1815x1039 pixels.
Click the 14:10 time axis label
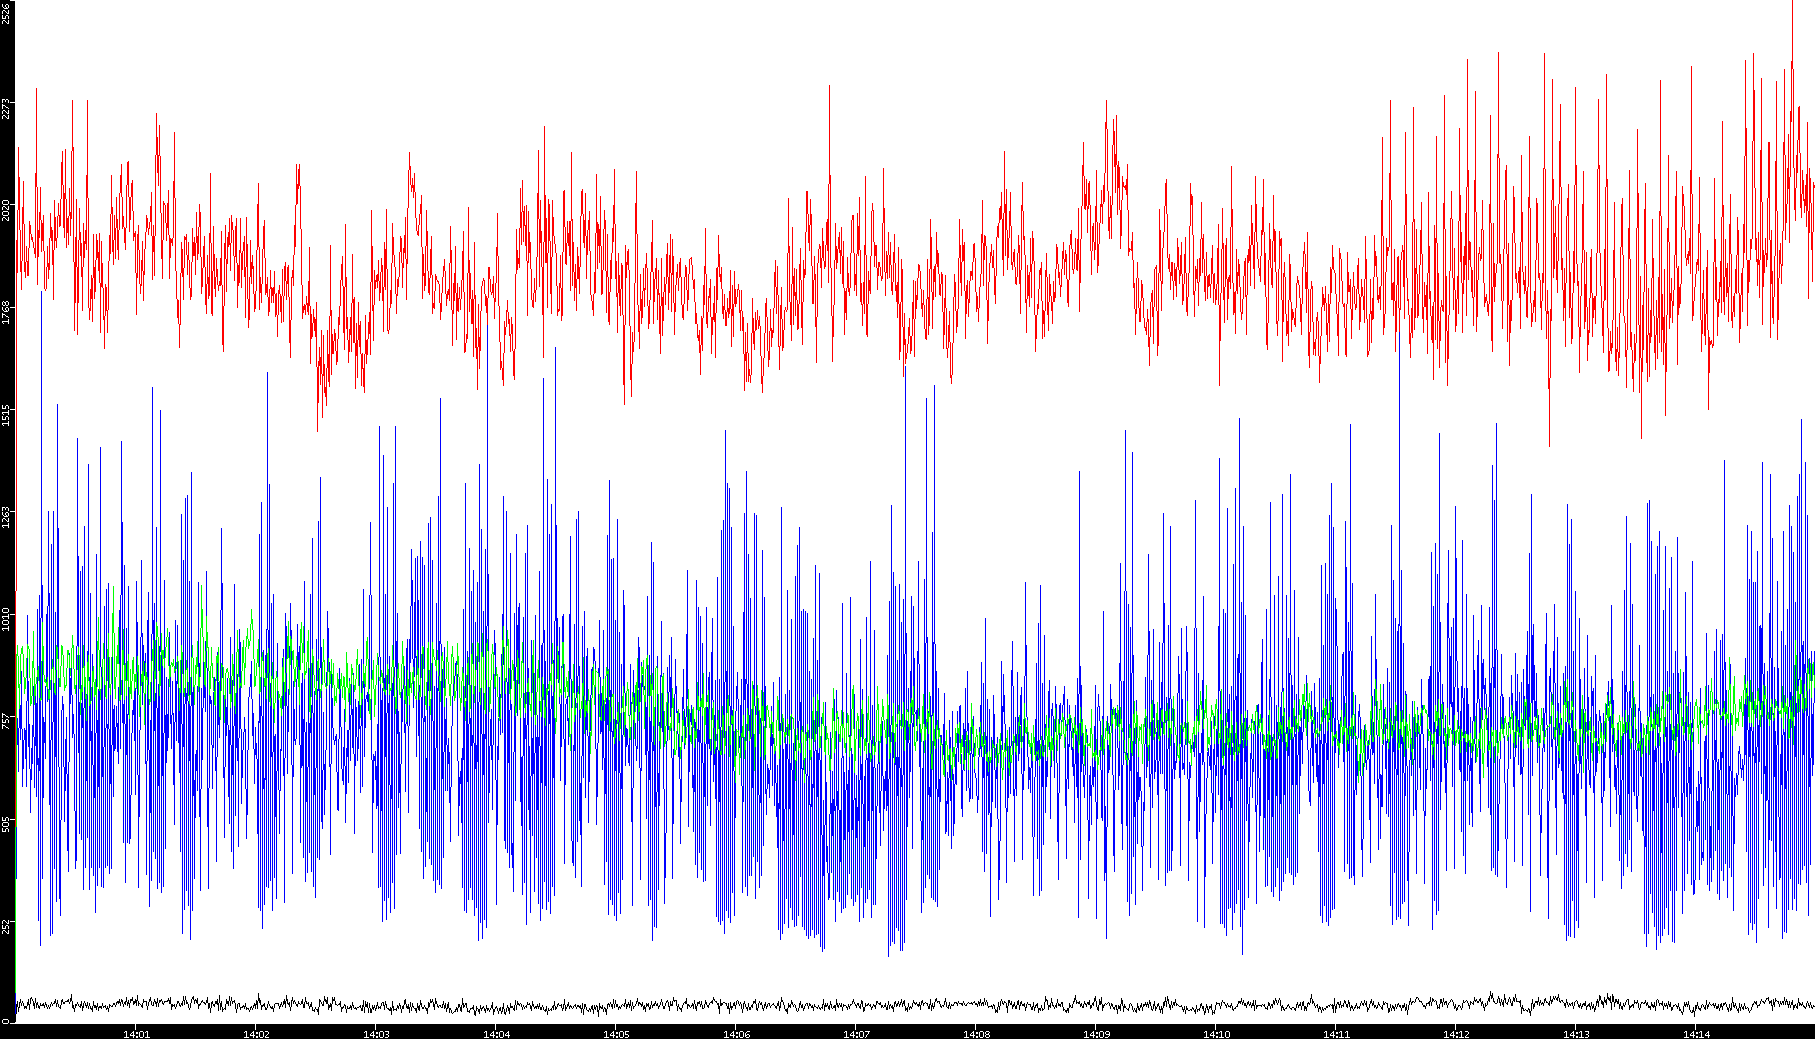[1216, 1034]
